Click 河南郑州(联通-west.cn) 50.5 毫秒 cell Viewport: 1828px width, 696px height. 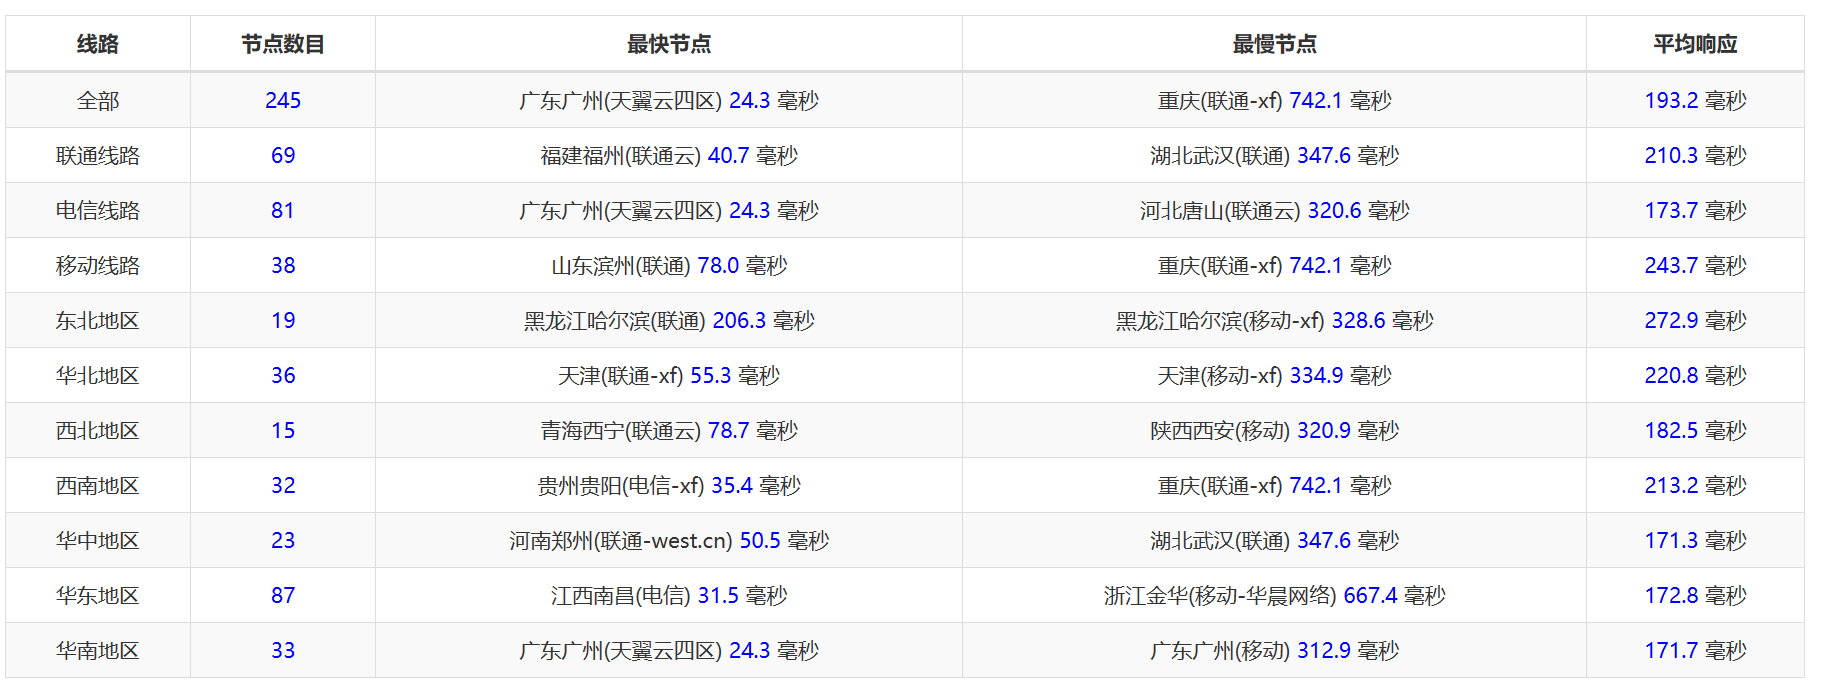pos(669,540)
